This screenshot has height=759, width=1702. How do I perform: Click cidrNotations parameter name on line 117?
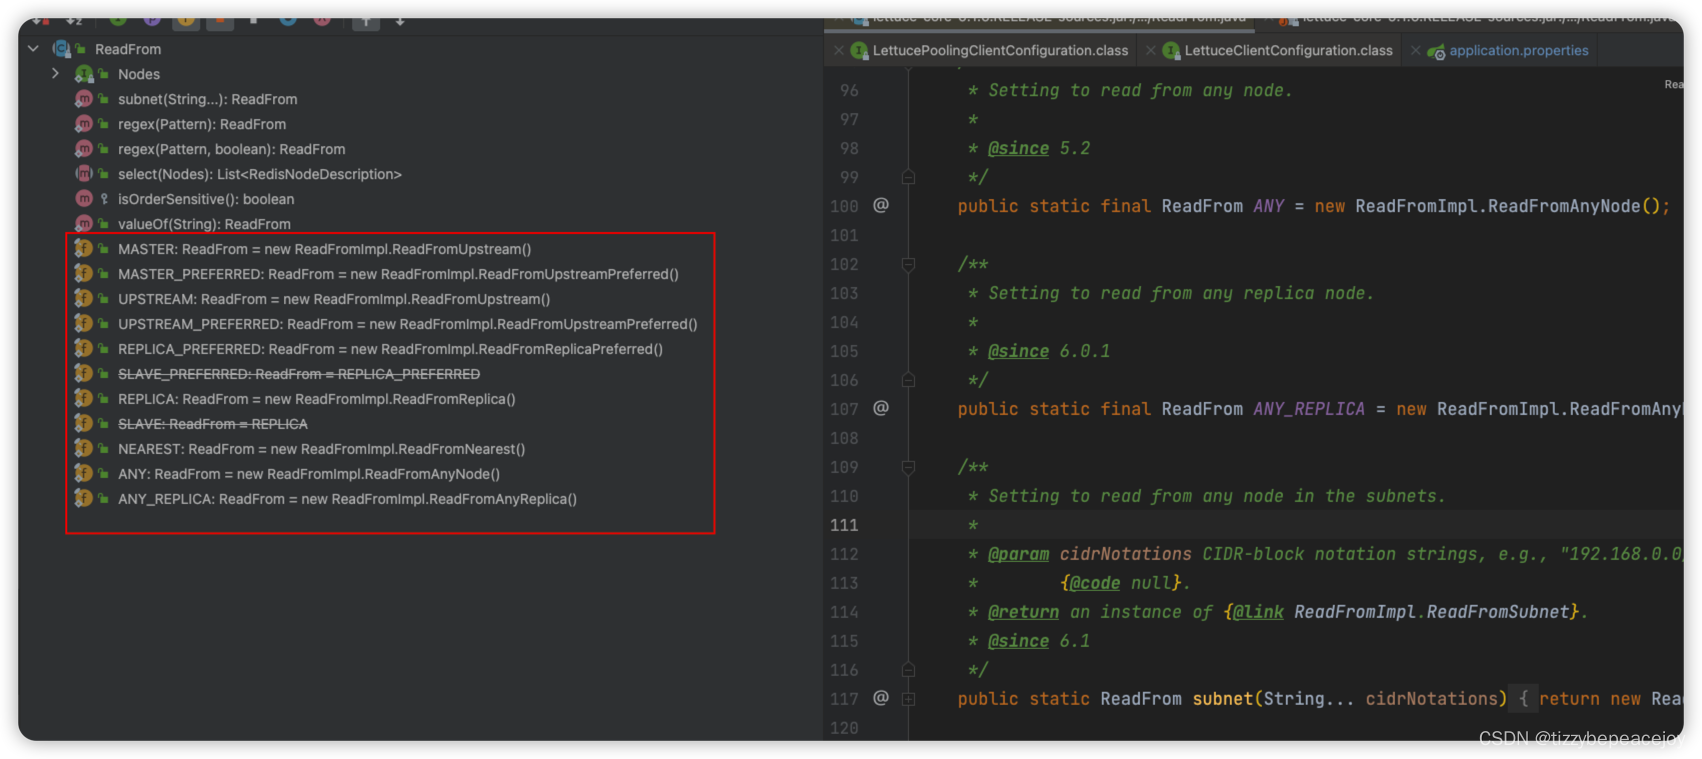click(1431, 699)
